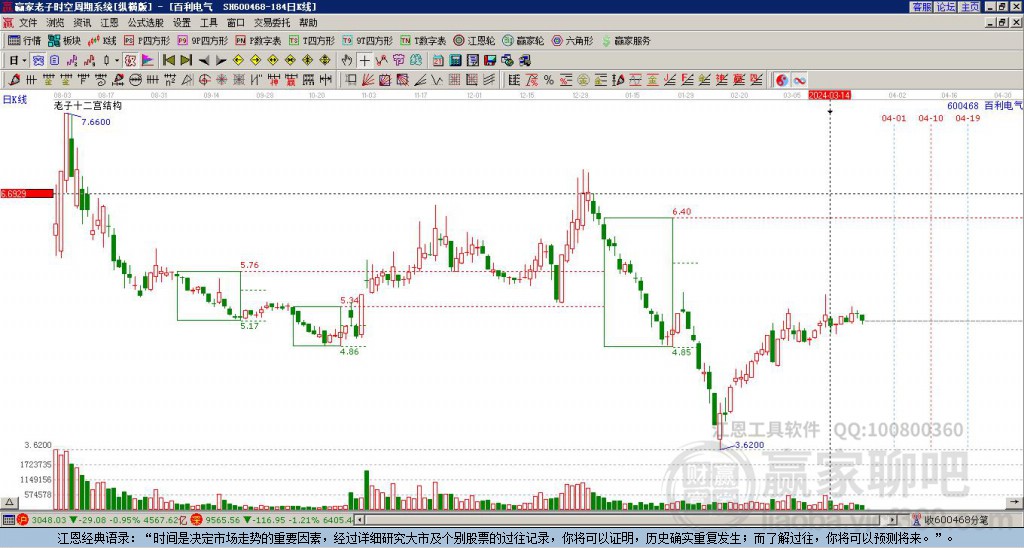Open the 文件 menu
Viewport: 1024px width, 548px height.
point(28,23)
